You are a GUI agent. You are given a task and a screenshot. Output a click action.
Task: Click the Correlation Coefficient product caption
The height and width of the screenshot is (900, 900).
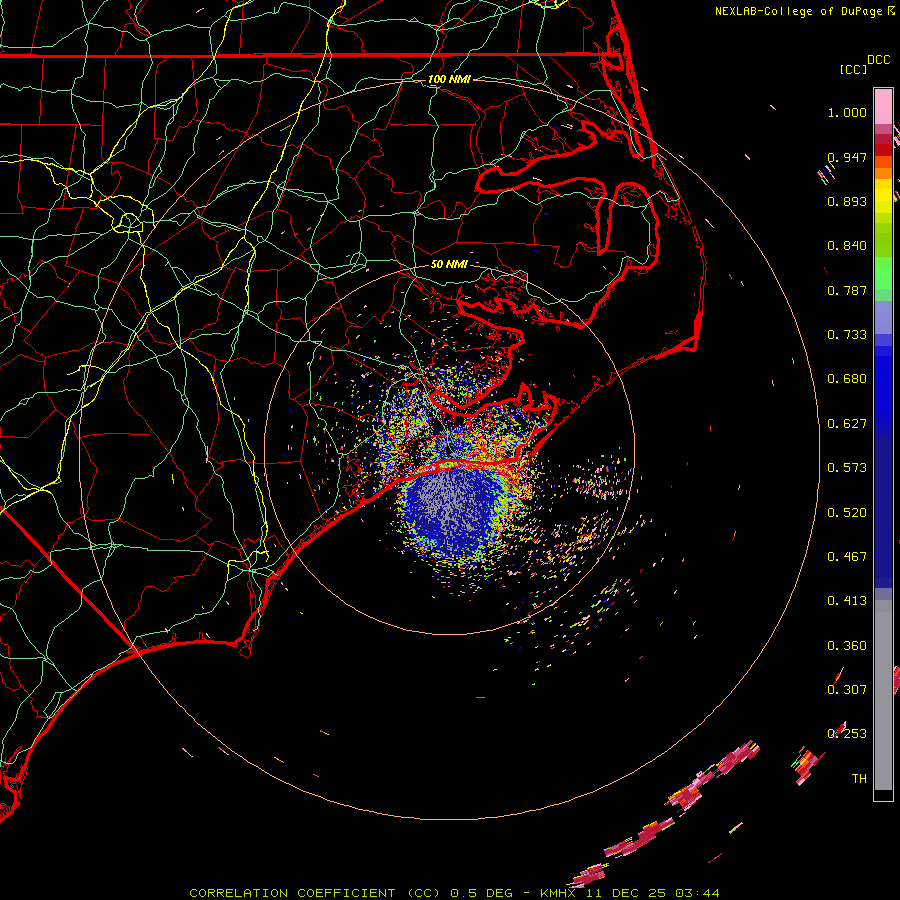click(454, 893)
